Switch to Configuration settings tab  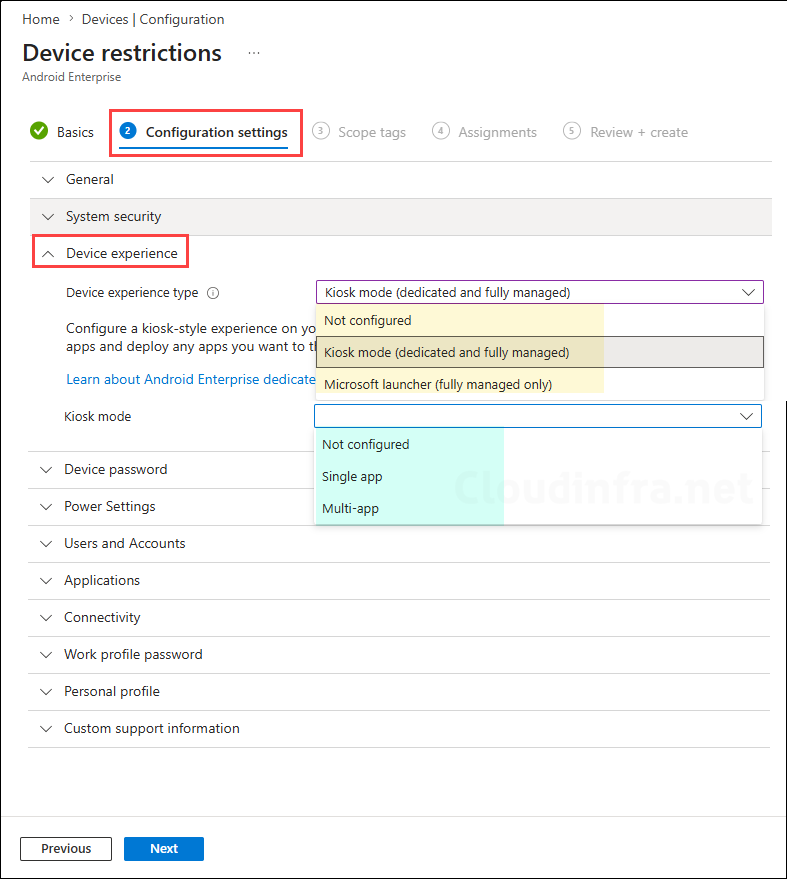point(205,132)
